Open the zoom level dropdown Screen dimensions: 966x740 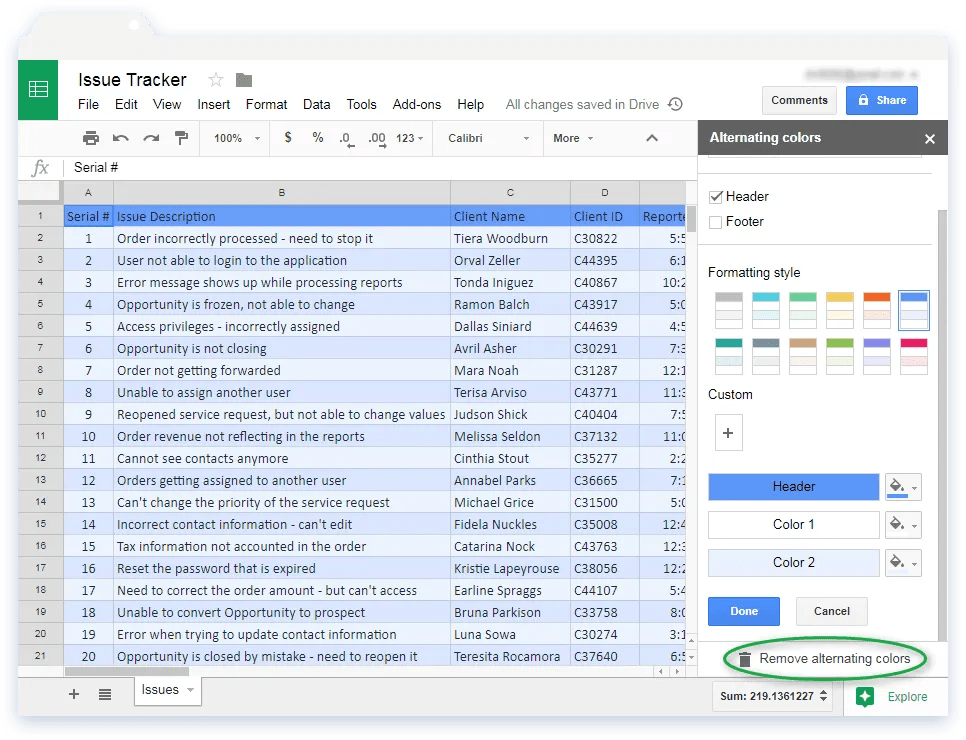coord(234,138)
